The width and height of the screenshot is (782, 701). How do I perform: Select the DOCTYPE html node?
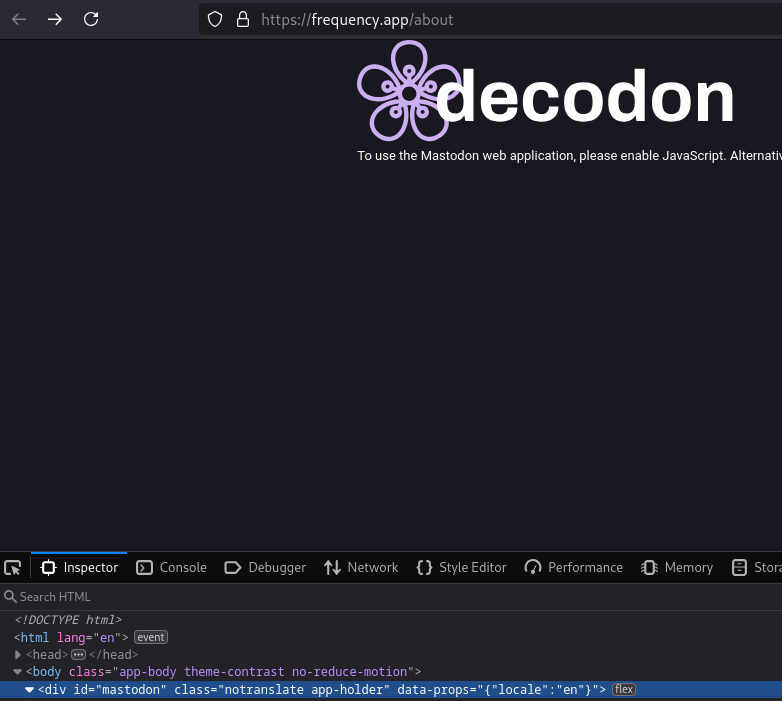(x=68, y=620)
